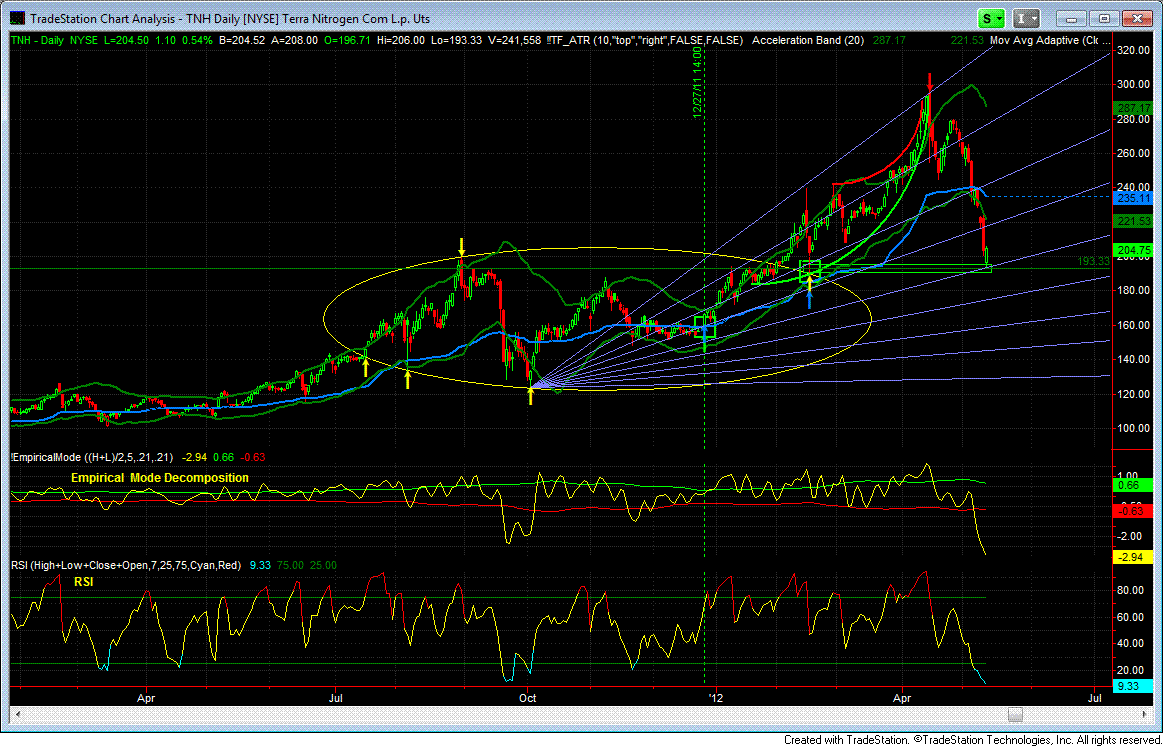Click the 'Acceleration Band (20)' indicator label
Viewport: 1163px width, 746px height.
[x=808, y=41]
